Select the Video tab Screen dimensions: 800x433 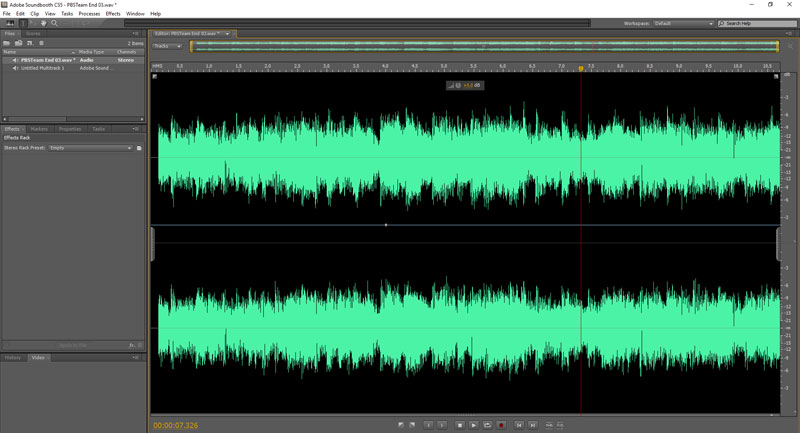pyautogui.click(x=38, y=358)
